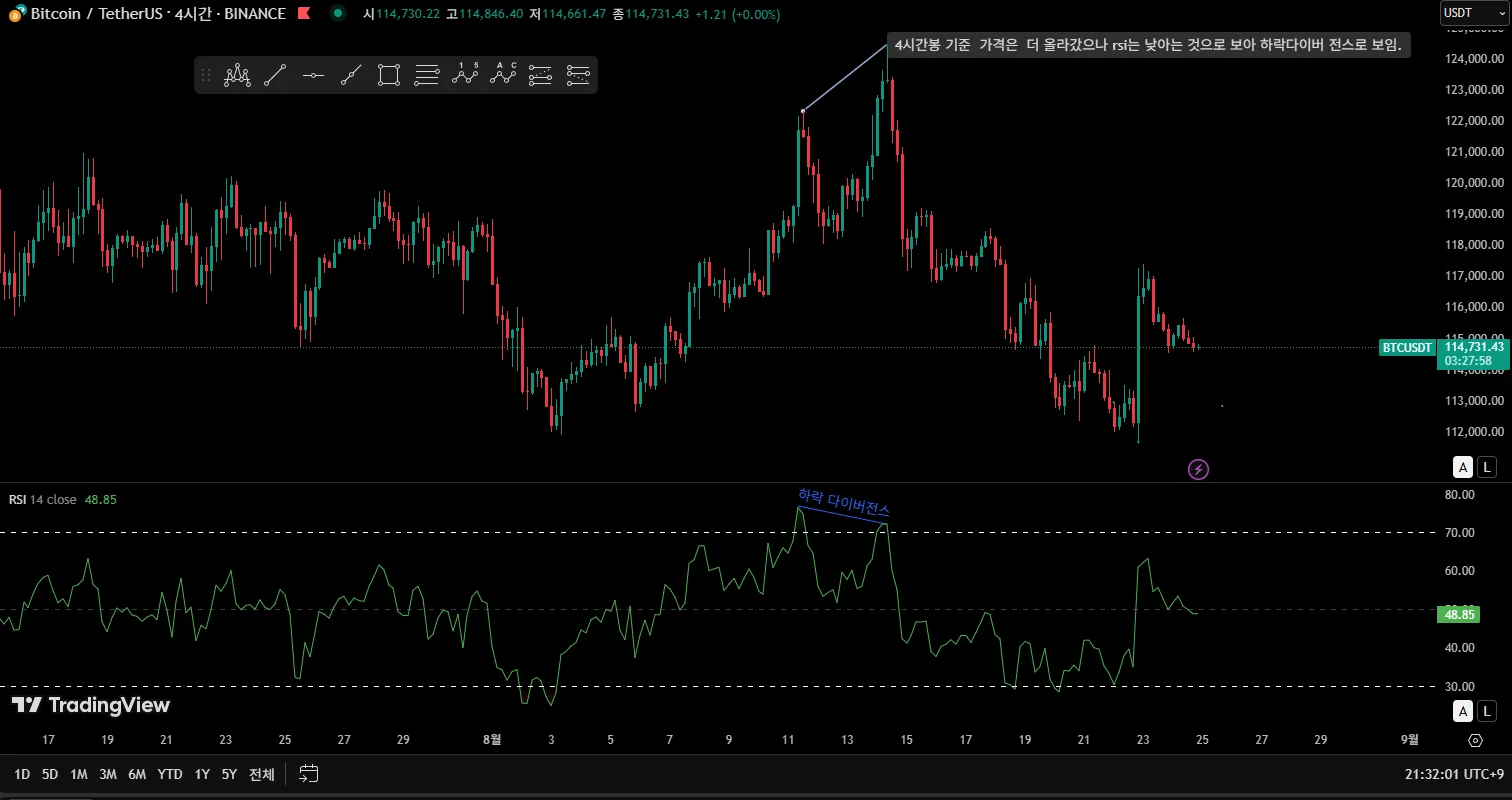Viewport: 1512px width, 800px height.
Task: Click the +1.21 (+0.00%) change value
Action: [x=740, y=14]
